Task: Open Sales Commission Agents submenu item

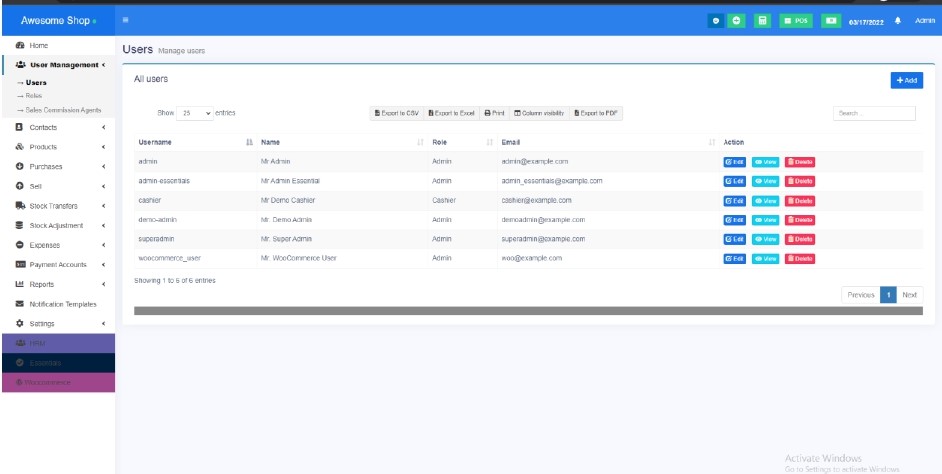Action: click(x=62, y=110)
